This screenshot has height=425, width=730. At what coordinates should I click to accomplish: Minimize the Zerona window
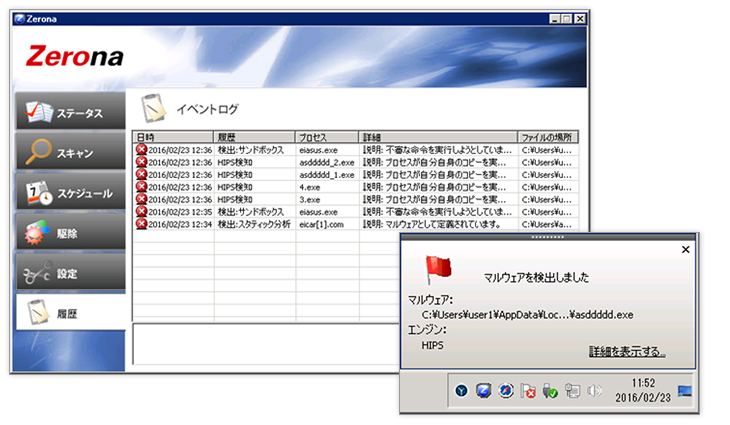pos(554,19)
